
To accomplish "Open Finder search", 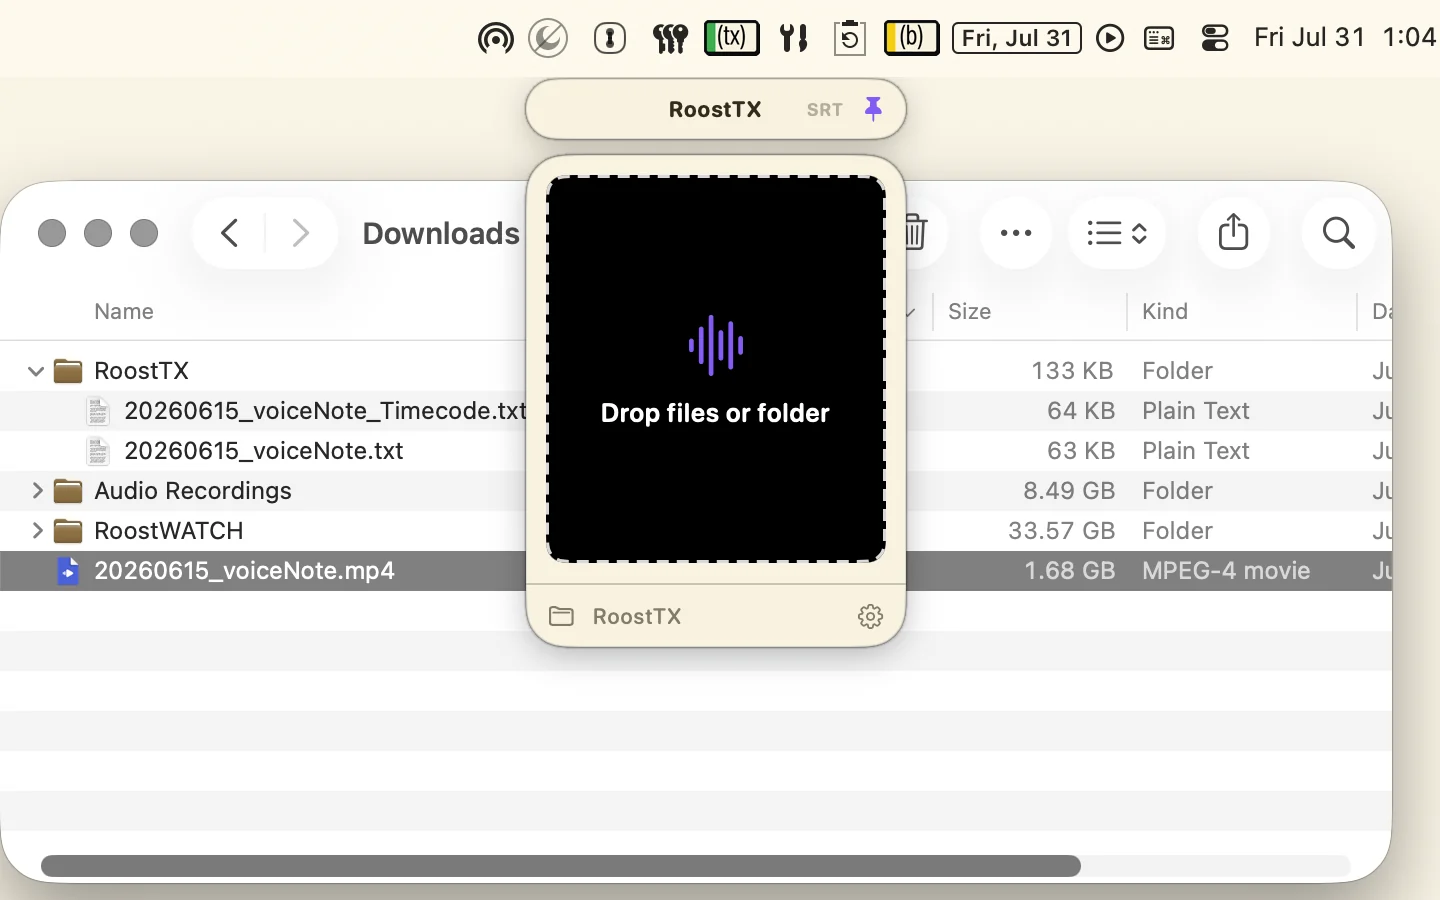I will click(x=1339, y=233).
